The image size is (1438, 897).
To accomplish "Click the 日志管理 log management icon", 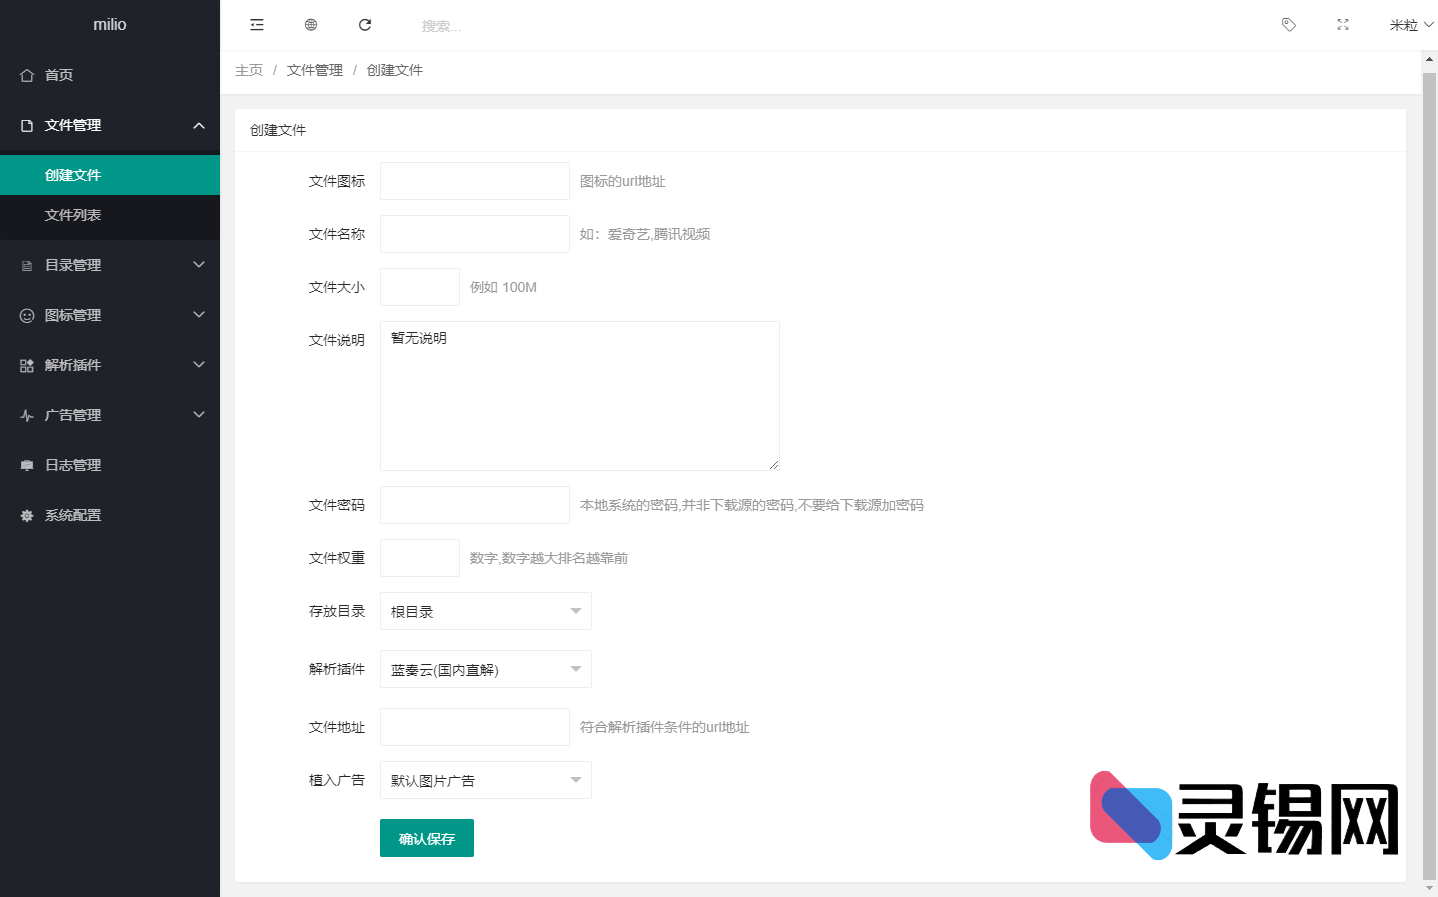I will 24,464.
